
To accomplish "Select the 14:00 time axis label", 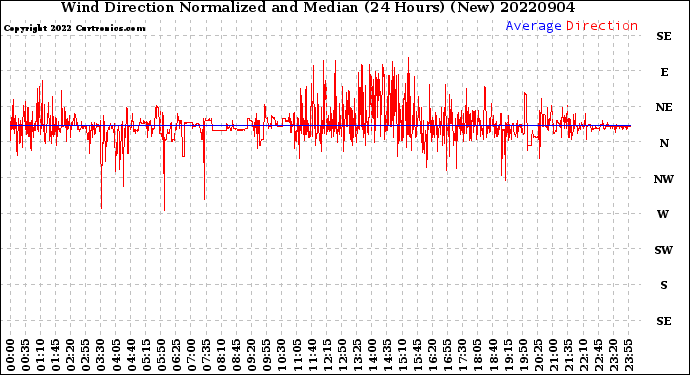I will (x=373, y=355).
